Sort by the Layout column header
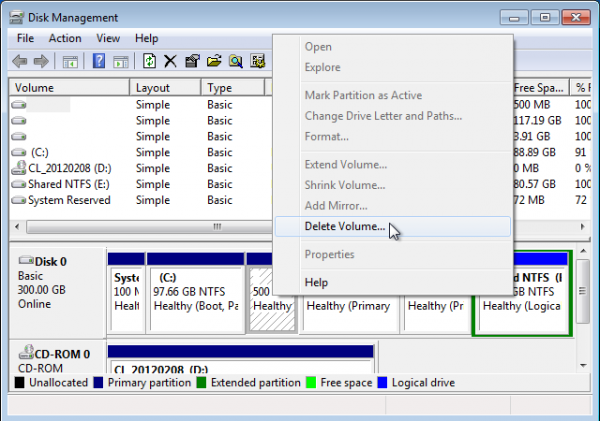This screenshot has height=421, width=600. tap(165, 88)
